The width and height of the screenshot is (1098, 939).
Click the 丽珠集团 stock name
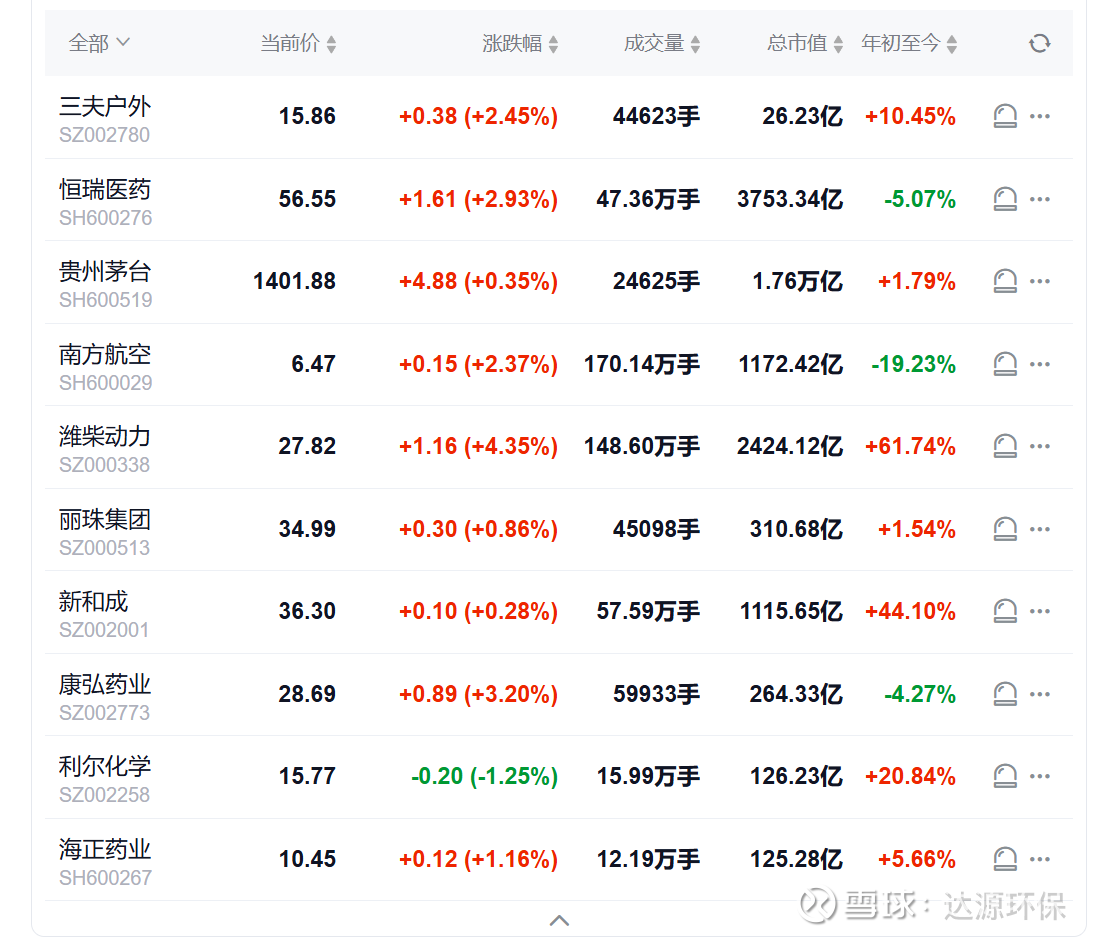tap(105, 520)
